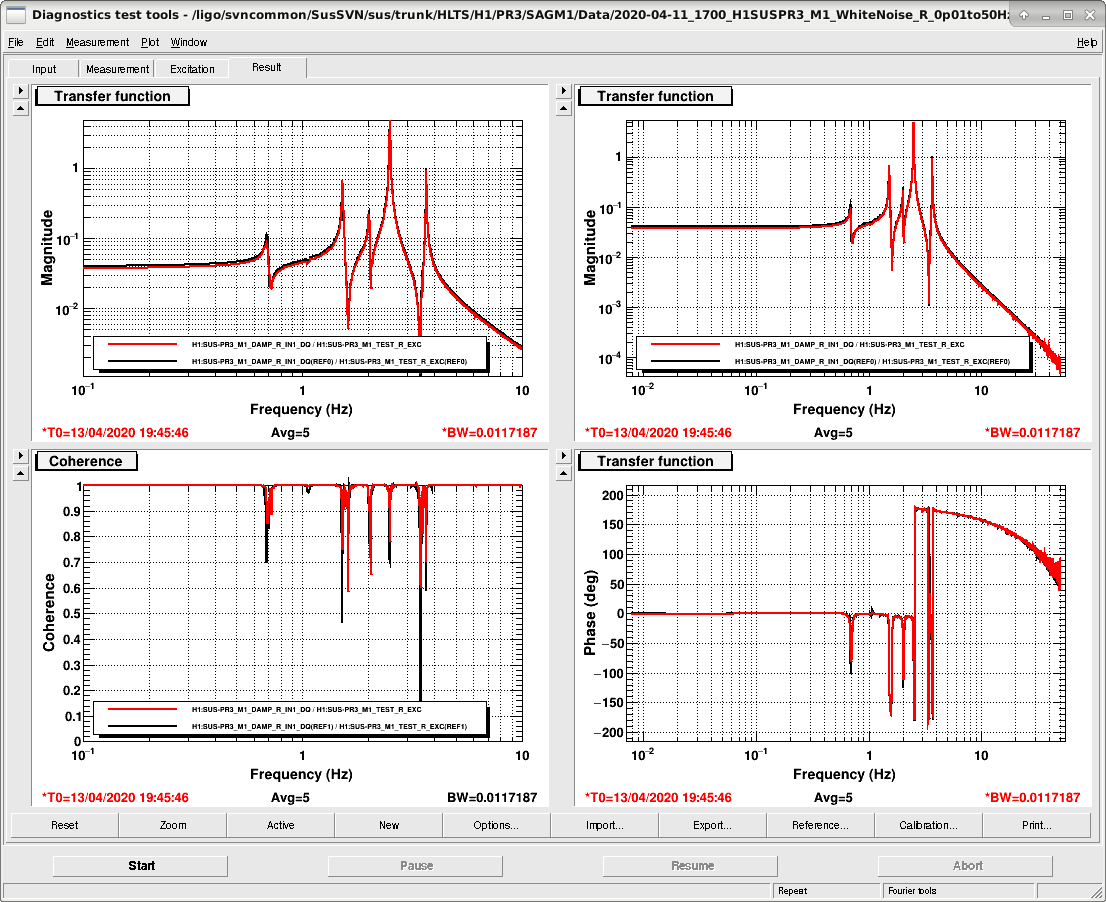The height and width of the screenshot is (902, 1106).
Task: Click right-arrow icon beside top-right Transfer function plot
Action: coord(563,91)
